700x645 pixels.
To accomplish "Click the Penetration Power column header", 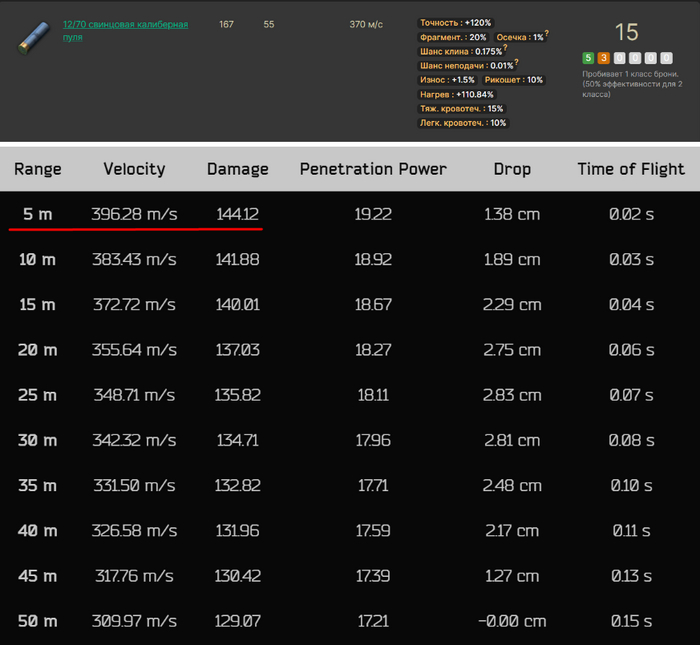I will click(x=373, y=169).
